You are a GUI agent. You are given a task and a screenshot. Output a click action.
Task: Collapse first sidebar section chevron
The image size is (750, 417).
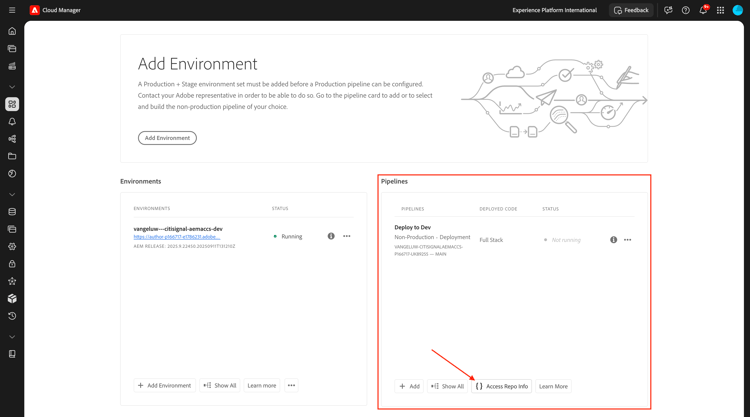pos(12,87)
